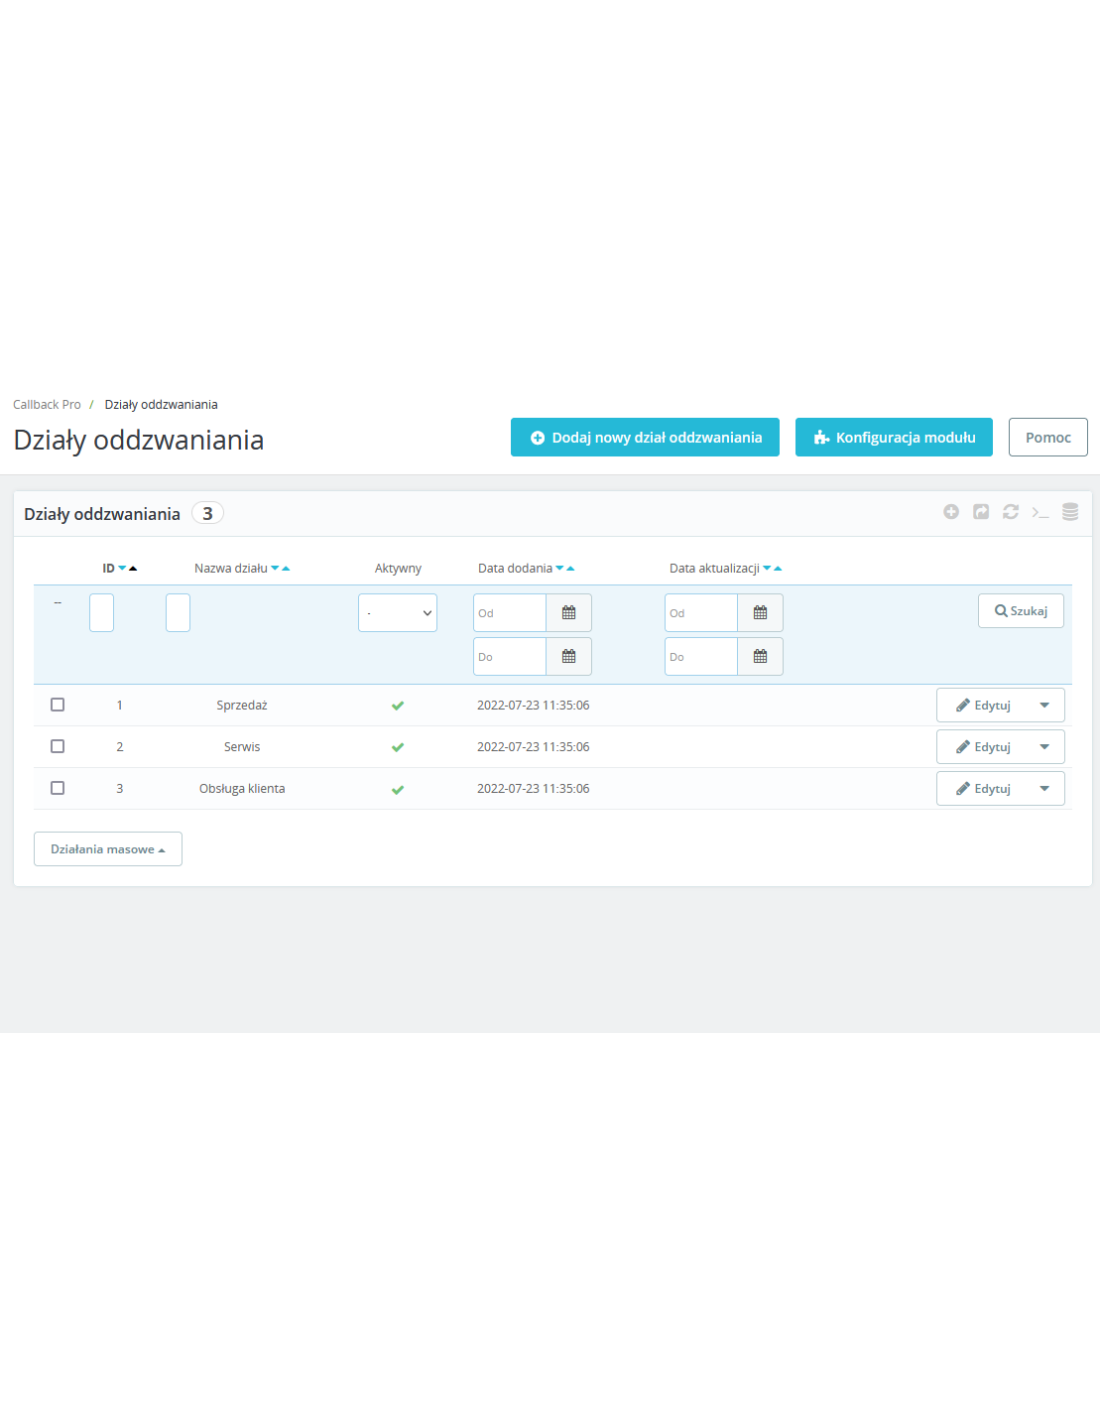Open Konfiguracja modułu
Viewport: 1100px width, 1422px height.
click(x=894, y=437)
